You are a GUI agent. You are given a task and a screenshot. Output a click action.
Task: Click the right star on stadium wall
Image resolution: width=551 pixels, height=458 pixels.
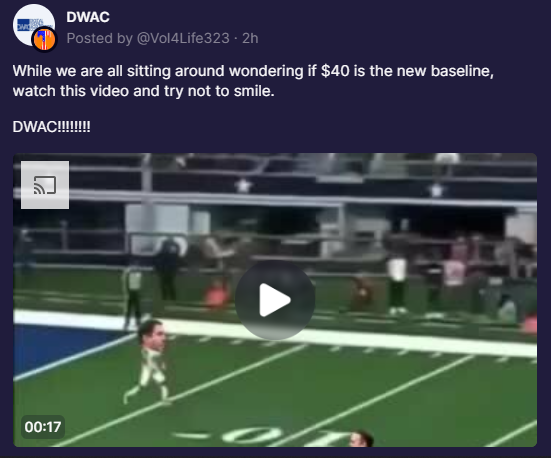pyautogui.click(x=436, y=190)
